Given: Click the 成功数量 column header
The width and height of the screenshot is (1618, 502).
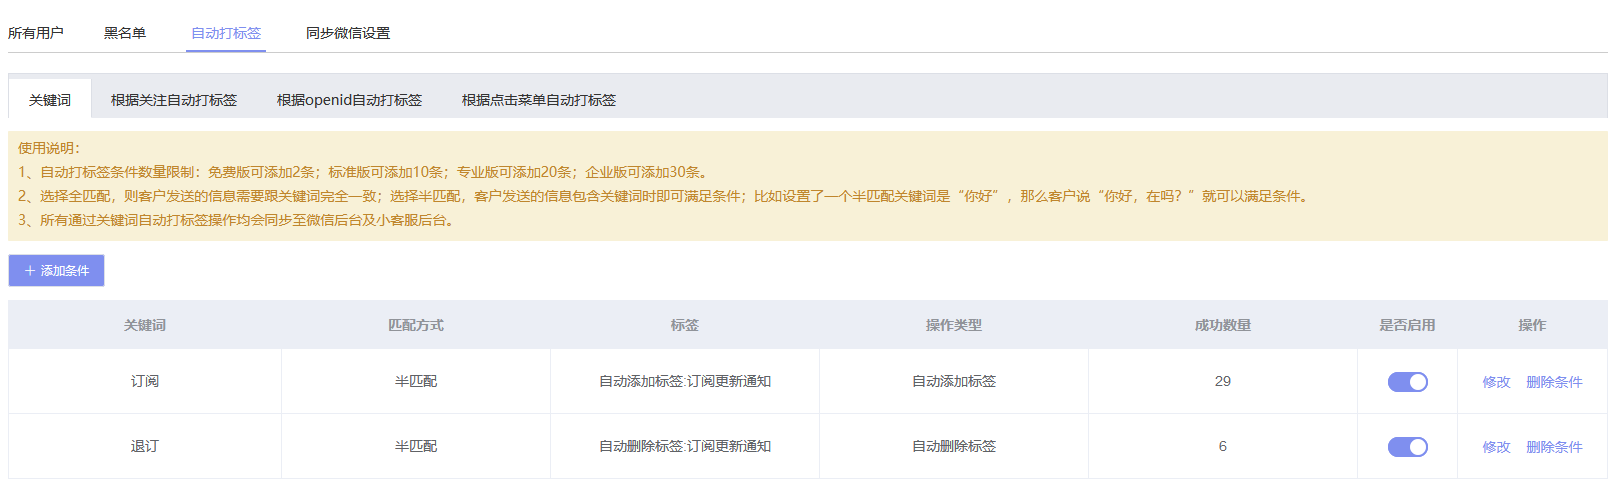Looking at the screenshot, I should click(1222, 325).
